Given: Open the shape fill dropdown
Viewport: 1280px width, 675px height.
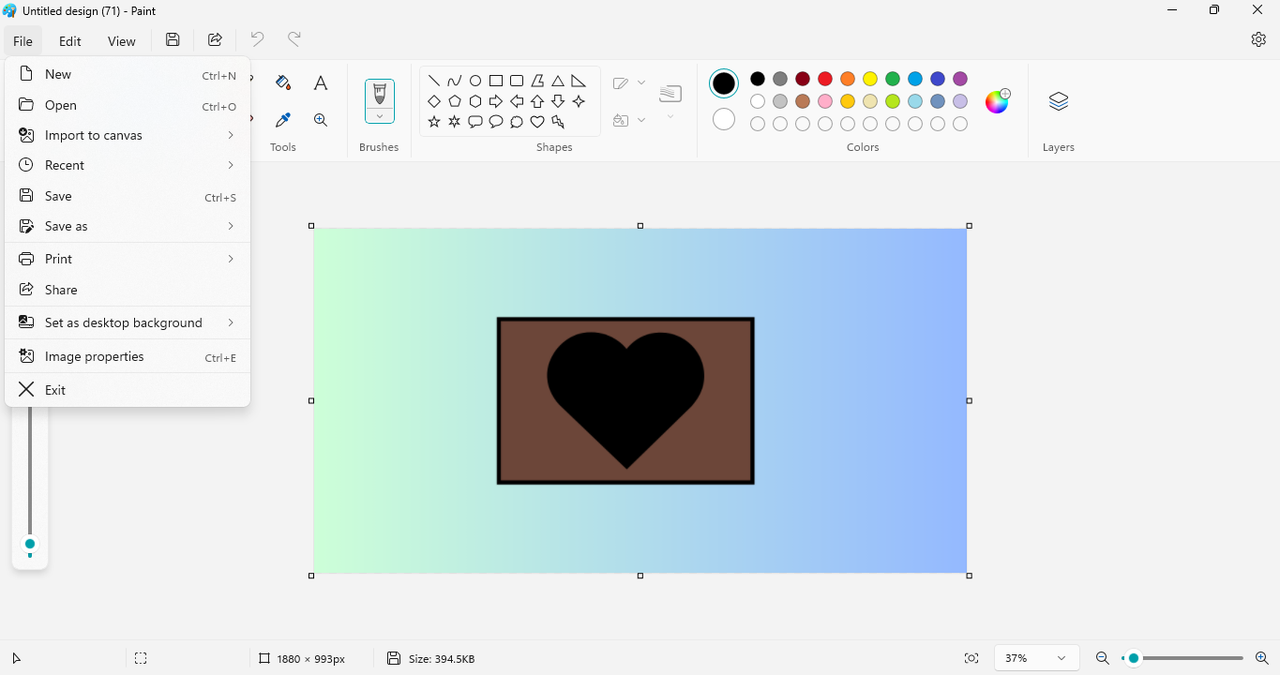Looking at the screenshot, I should [641, 120].
